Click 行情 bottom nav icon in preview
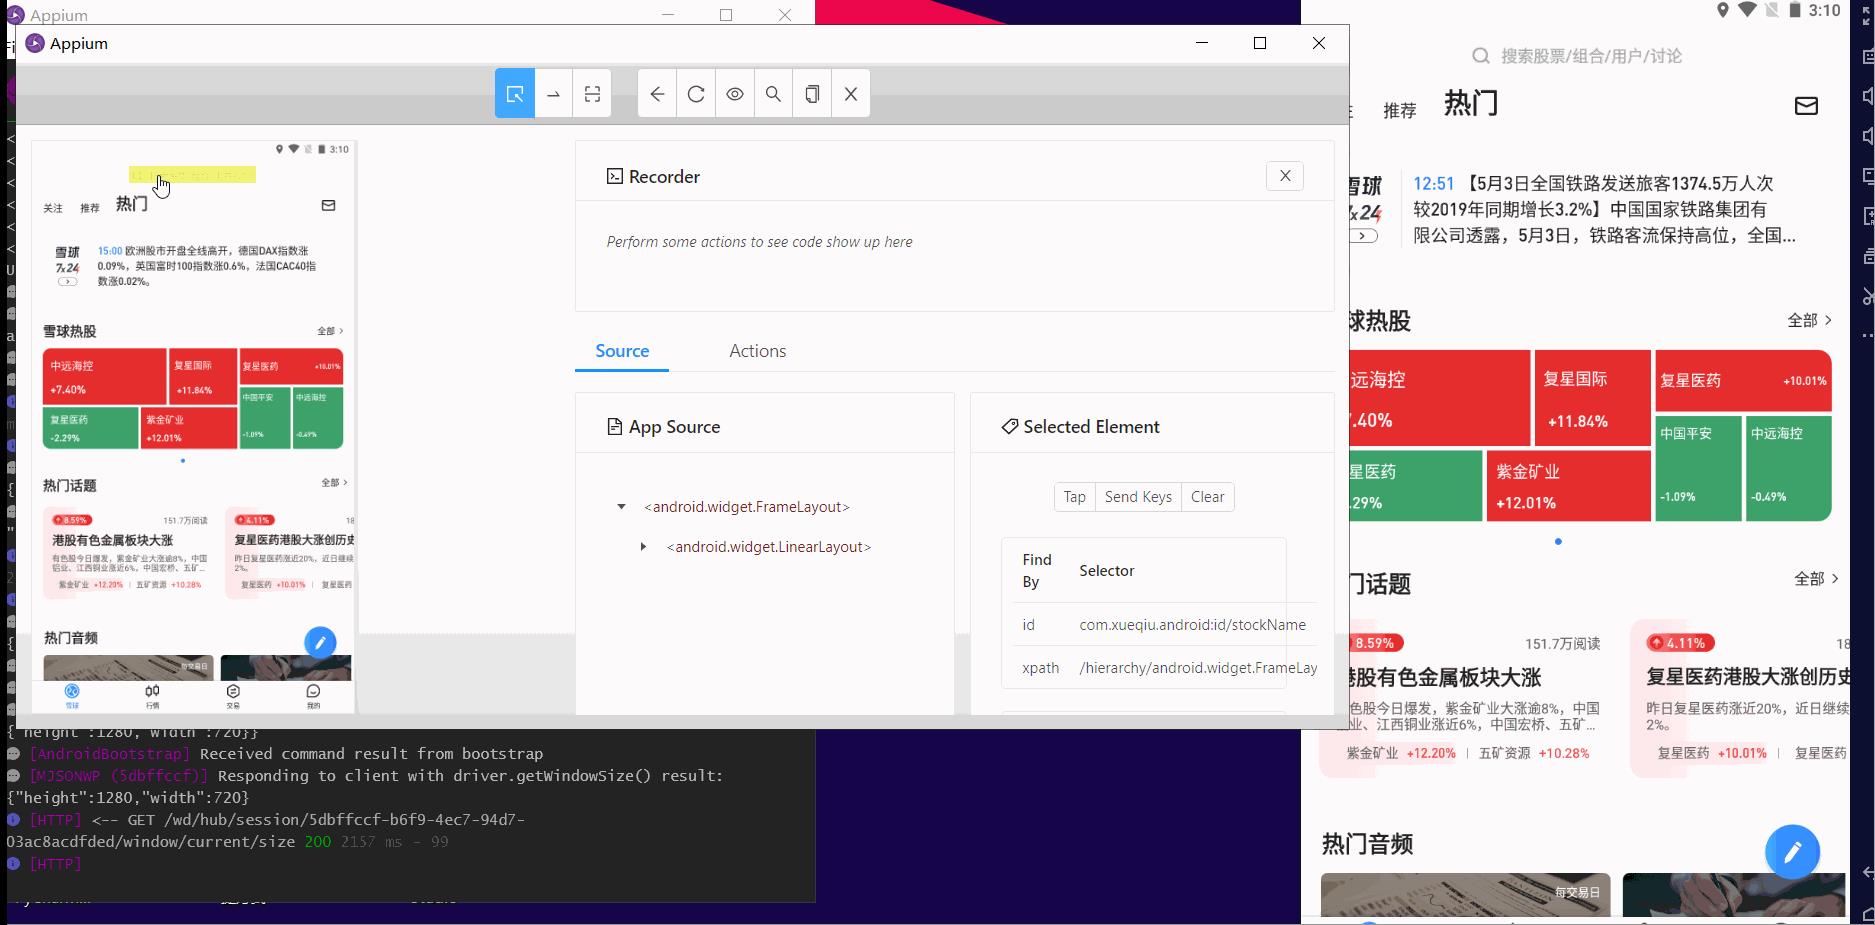The height and width of the screenshot is (925, 1875). (x=152, y=695)
